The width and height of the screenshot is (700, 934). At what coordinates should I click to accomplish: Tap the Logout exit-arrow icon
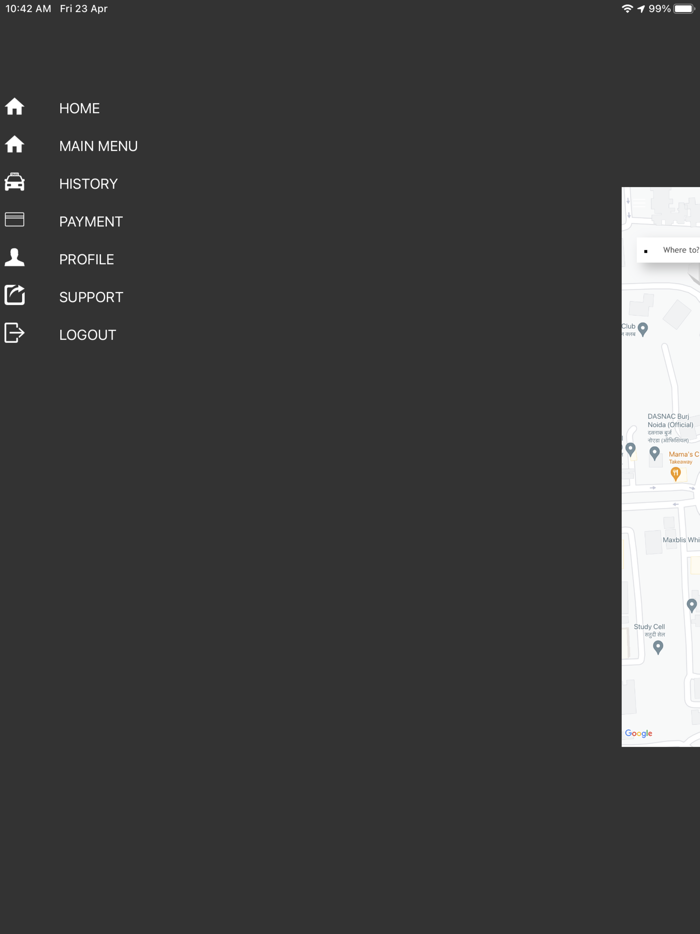click(14, 333)
